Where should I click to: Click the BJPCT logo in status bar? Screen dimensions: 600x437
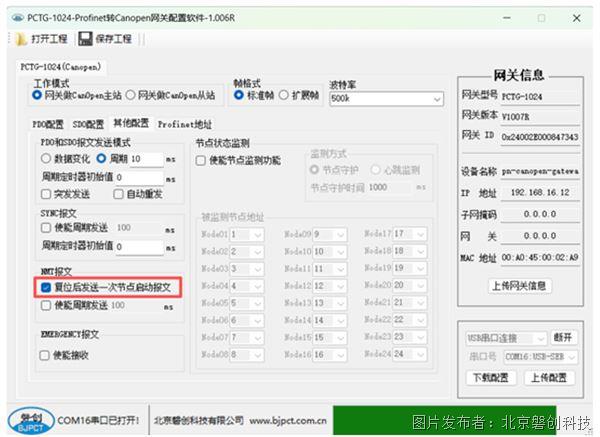click(x=31, y=421)
